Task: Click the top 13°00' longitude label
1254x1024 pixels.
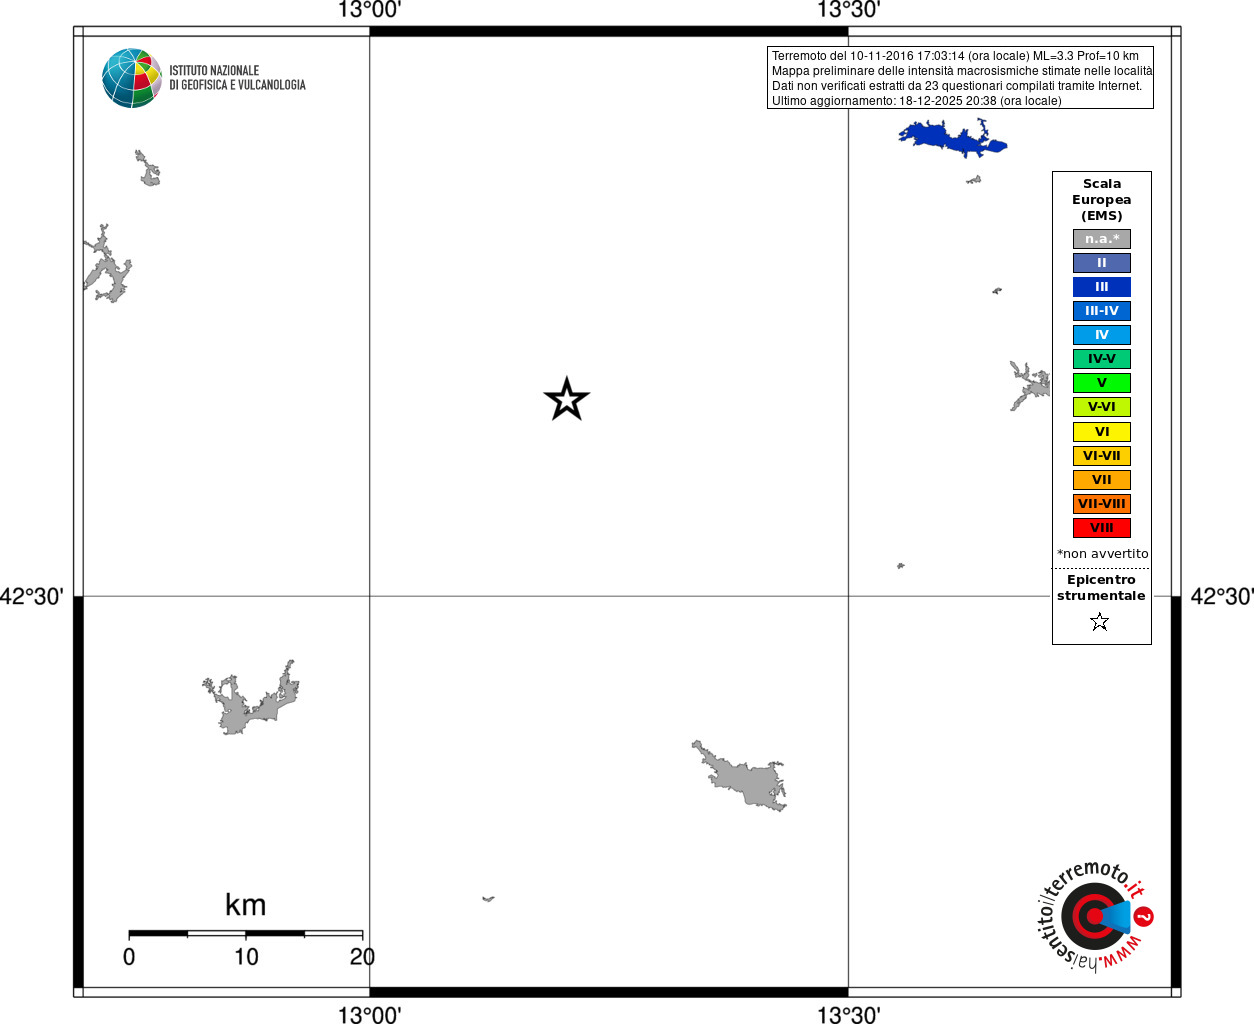Action: (369, 10)
